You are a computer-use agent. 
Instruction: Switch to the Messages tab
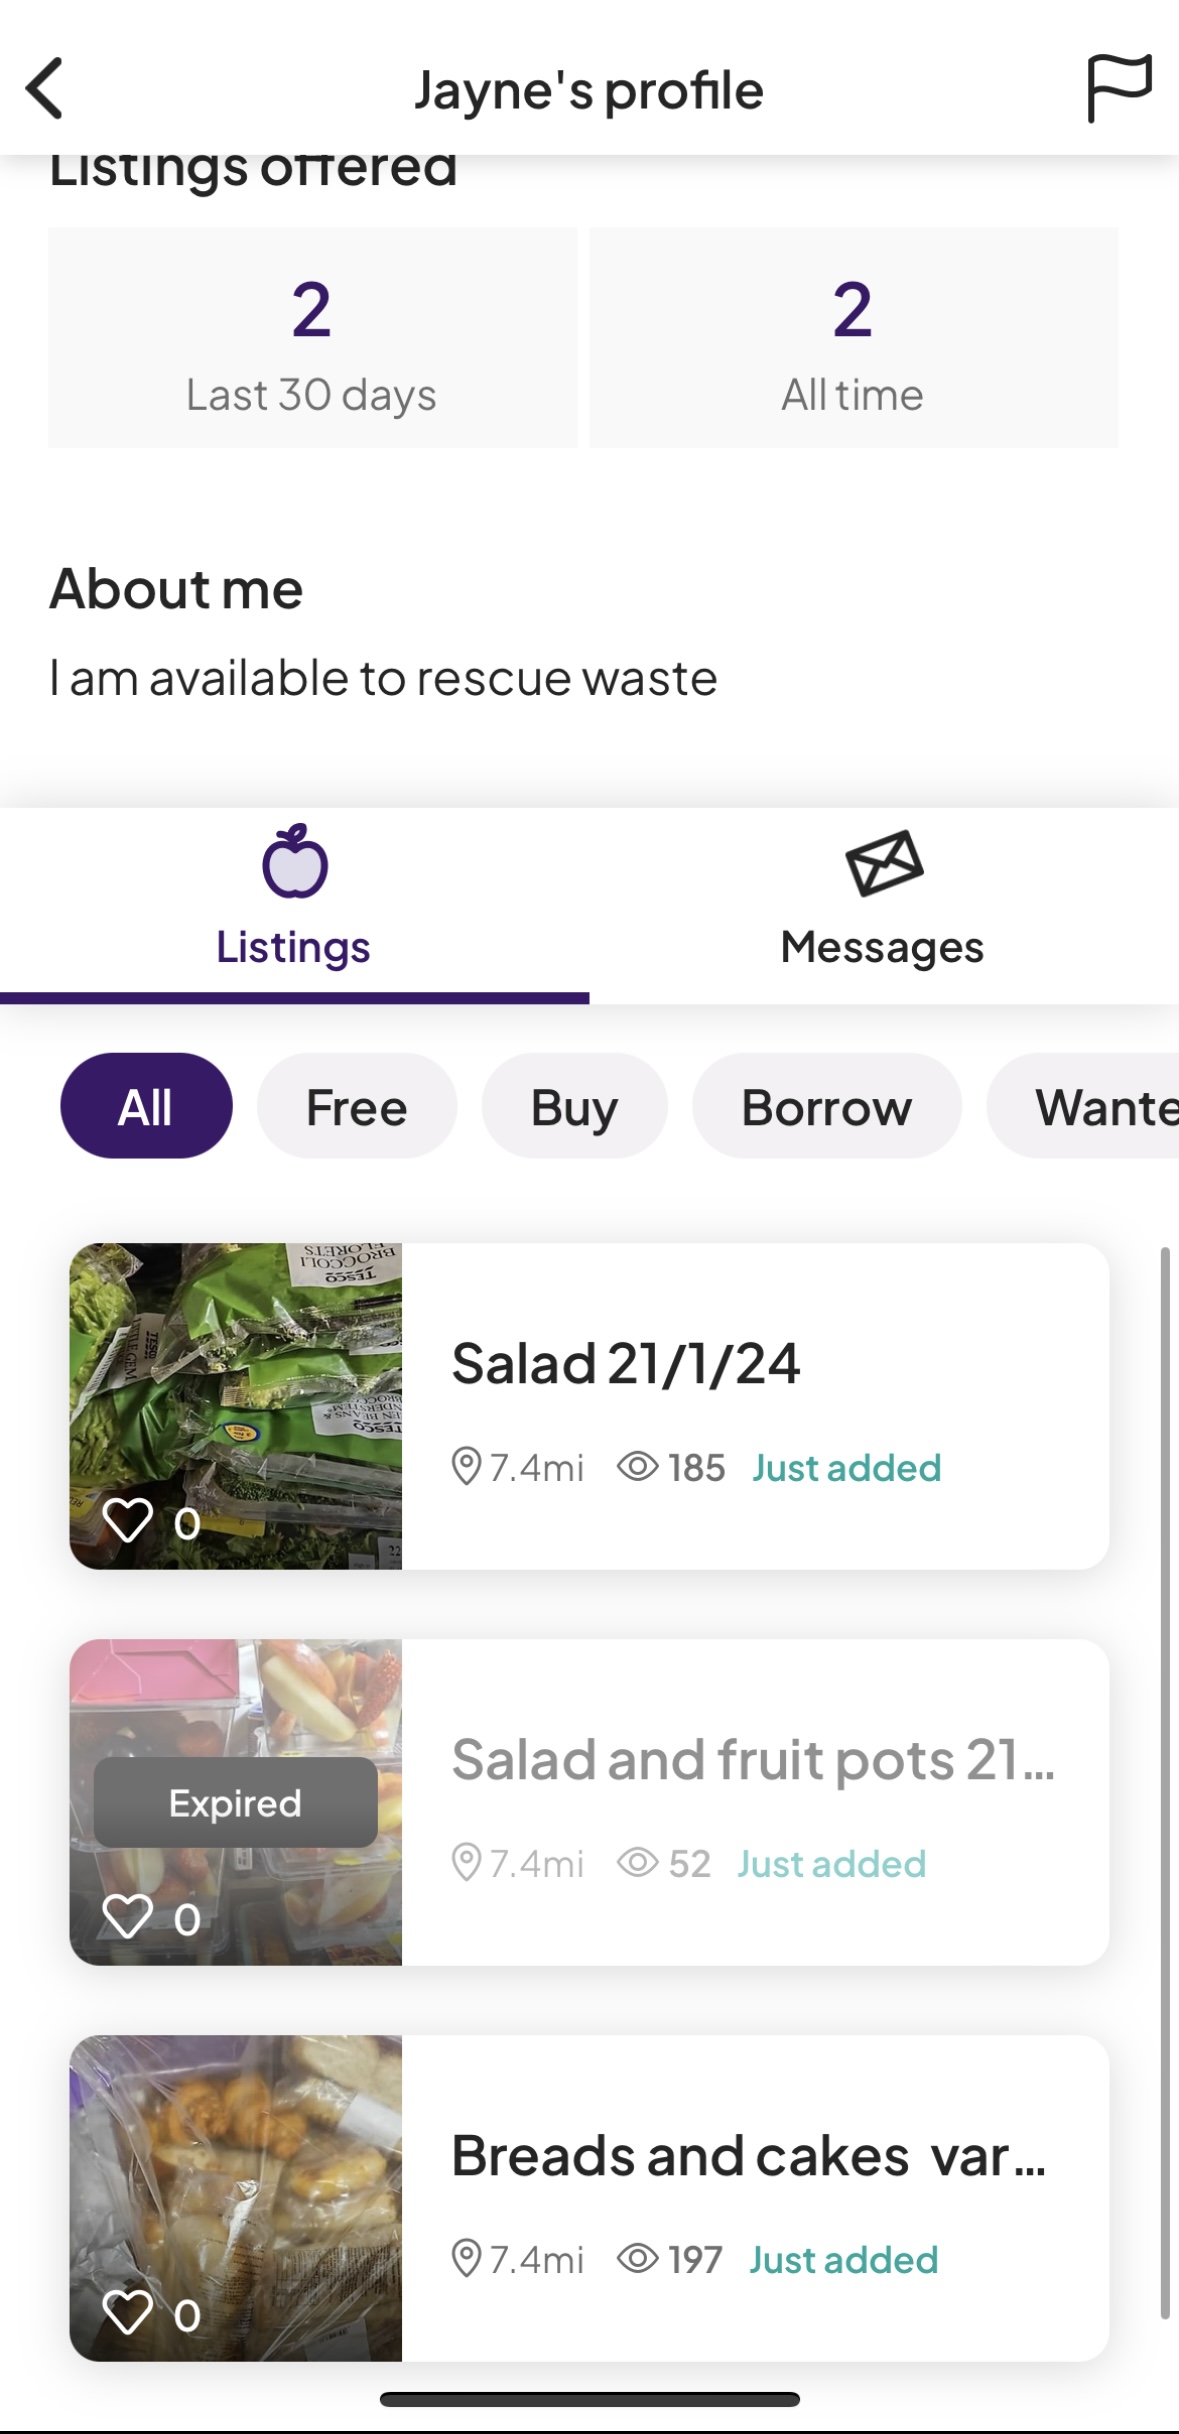click(882, 946)
